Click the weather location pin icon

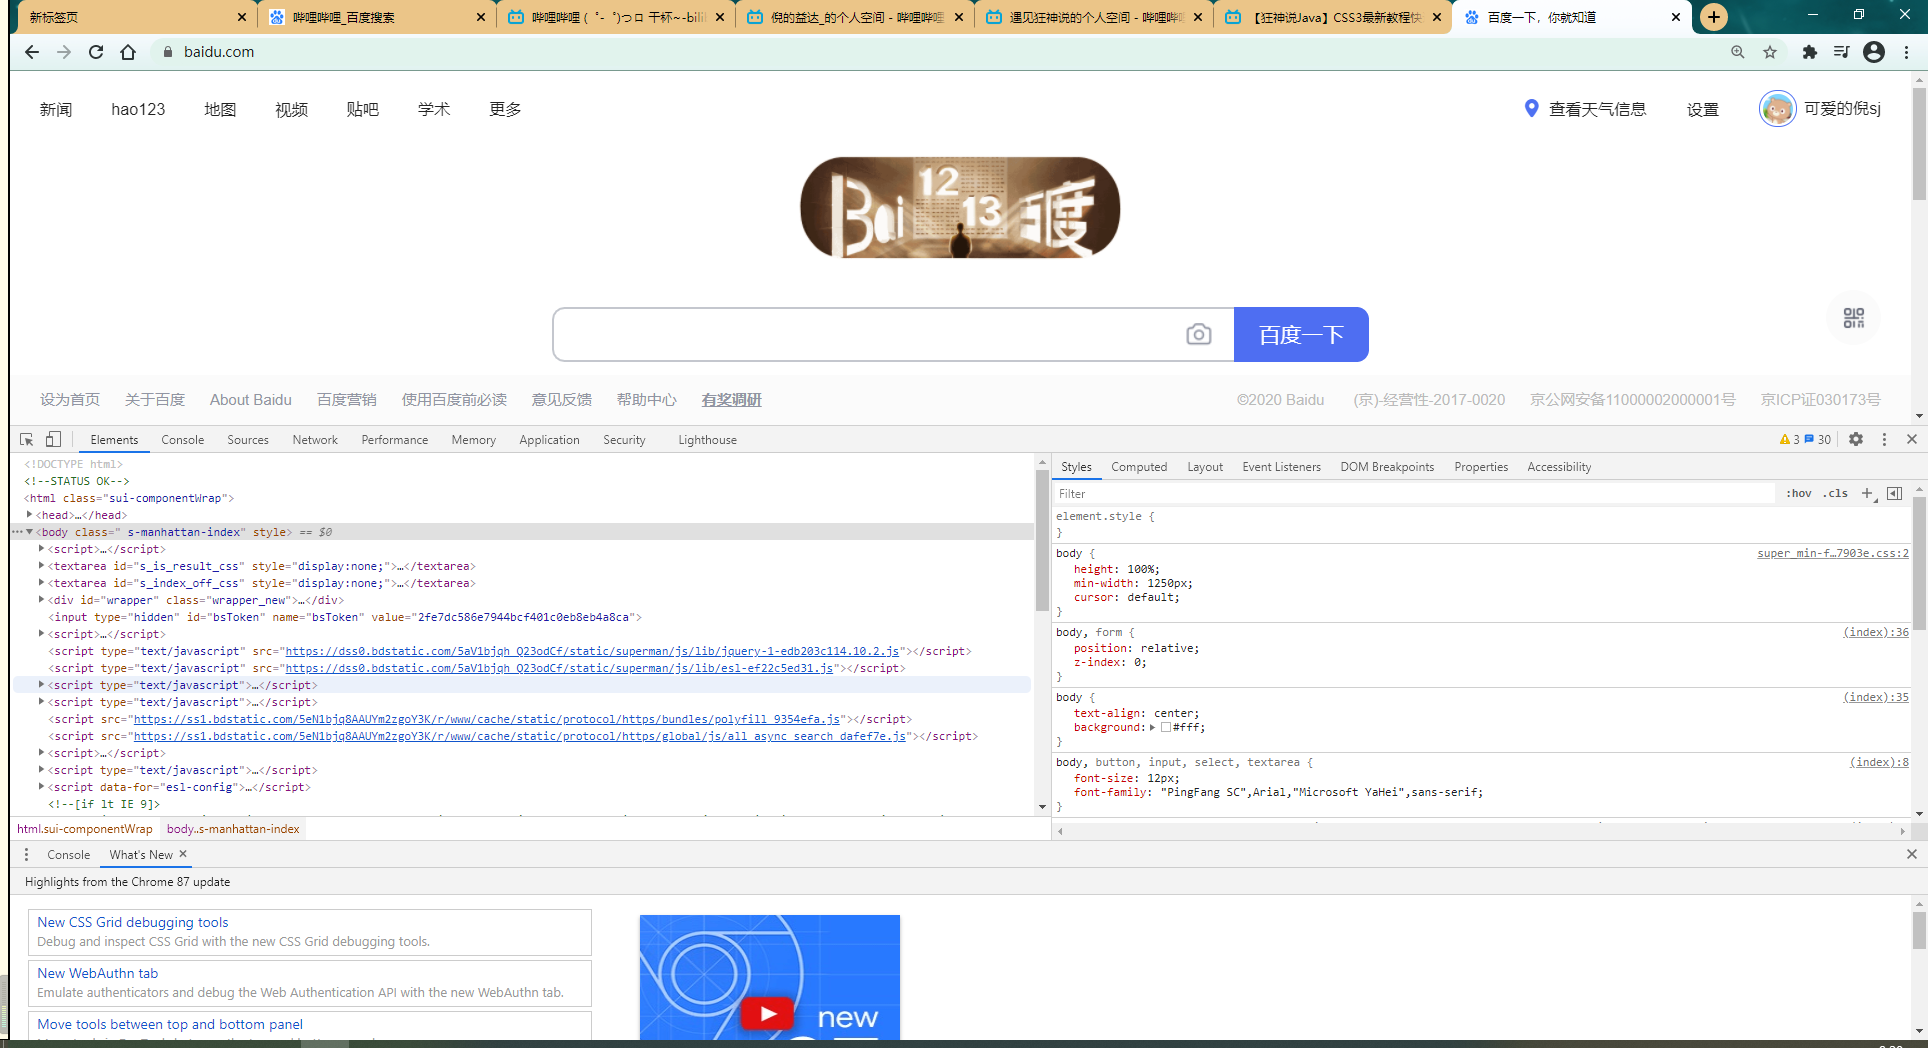[1531, 108]
